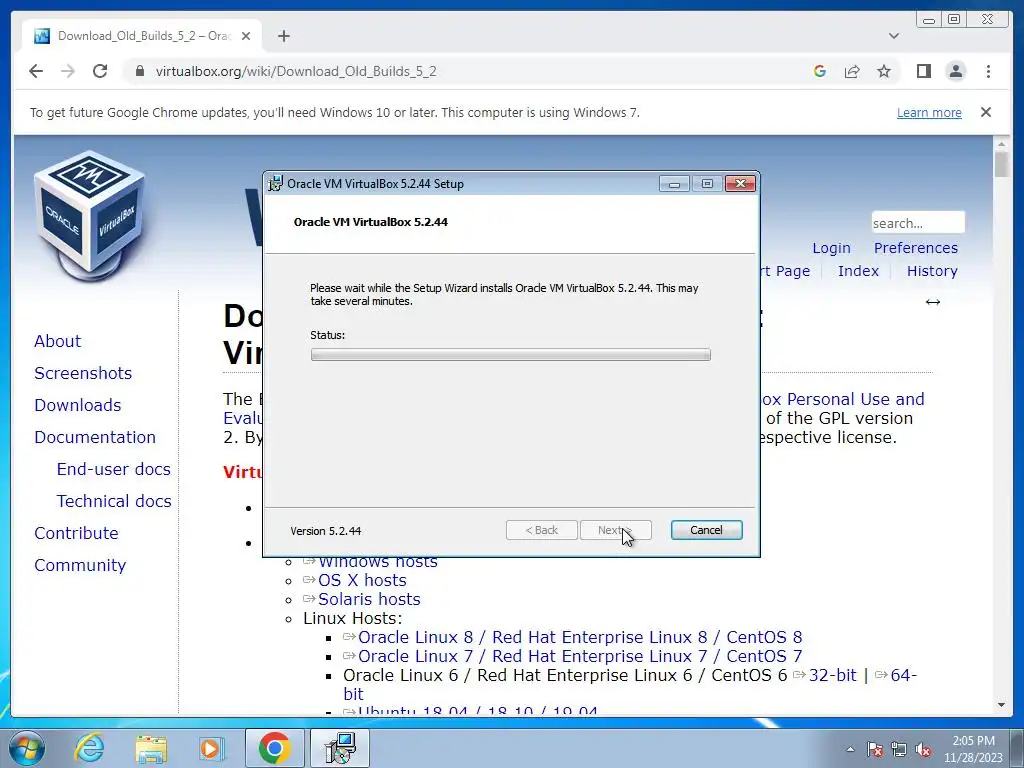The height and width of the screenshot is (768, 1024).
Task: Close the Download_Old_Builds_5_2 tab
Action: pos(246,36)
